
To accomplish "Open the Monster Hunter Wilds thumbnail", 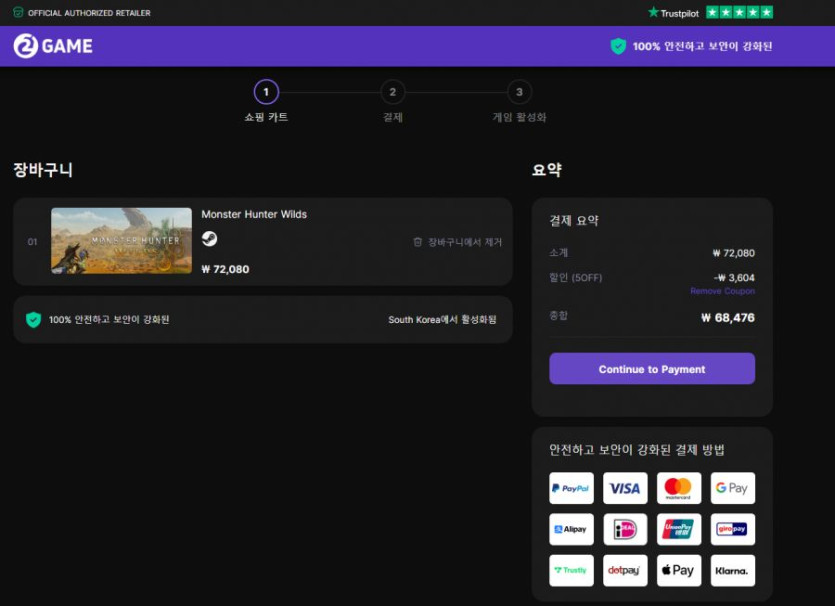I will pyautogui.click(x=121, y=241).
